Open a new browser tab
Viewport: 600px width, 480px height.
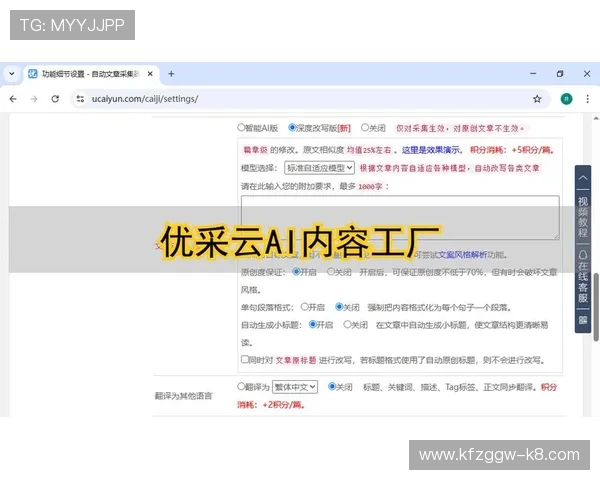pos(171,73)
